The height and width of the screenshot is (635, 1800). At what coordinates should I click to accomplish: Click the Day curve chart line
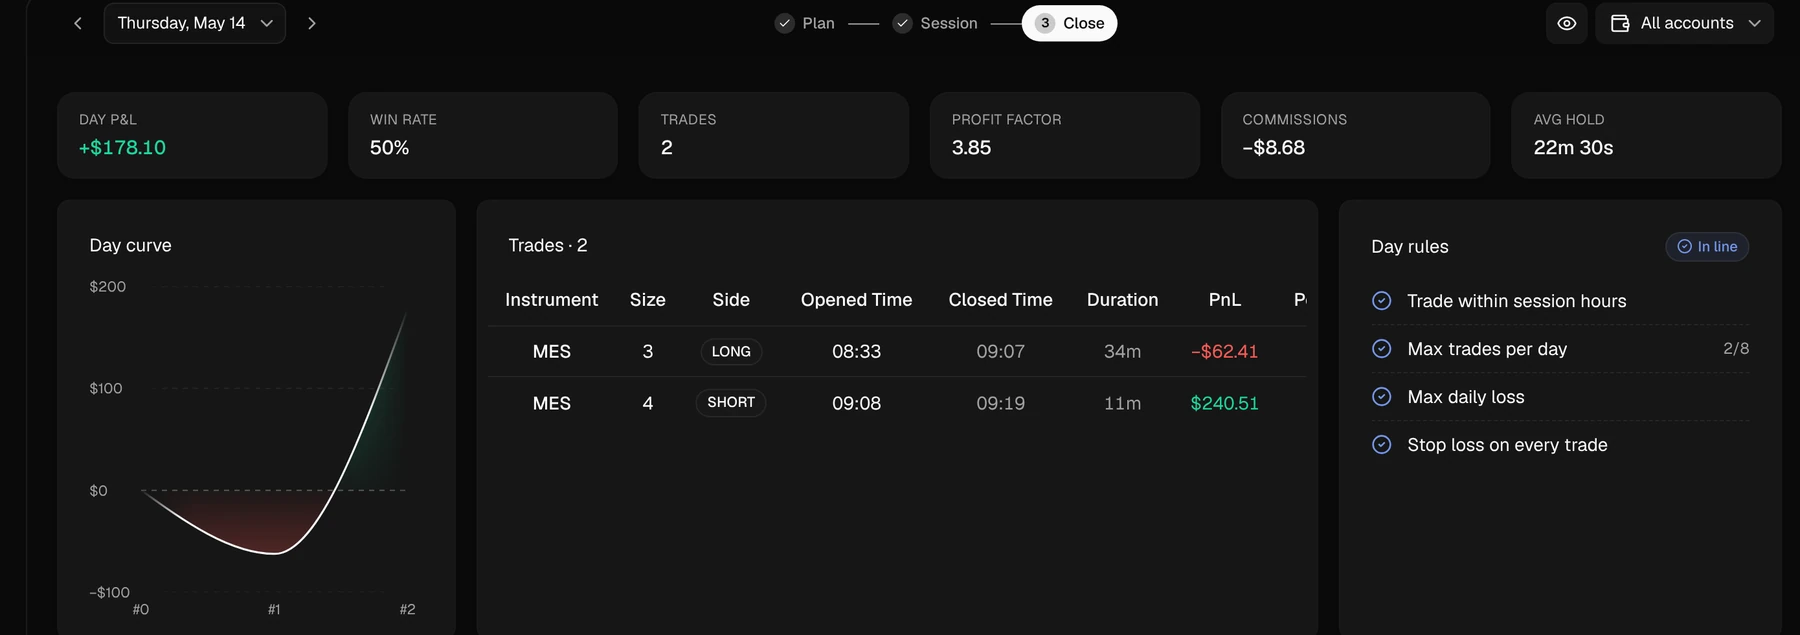(x=274, y=552)
